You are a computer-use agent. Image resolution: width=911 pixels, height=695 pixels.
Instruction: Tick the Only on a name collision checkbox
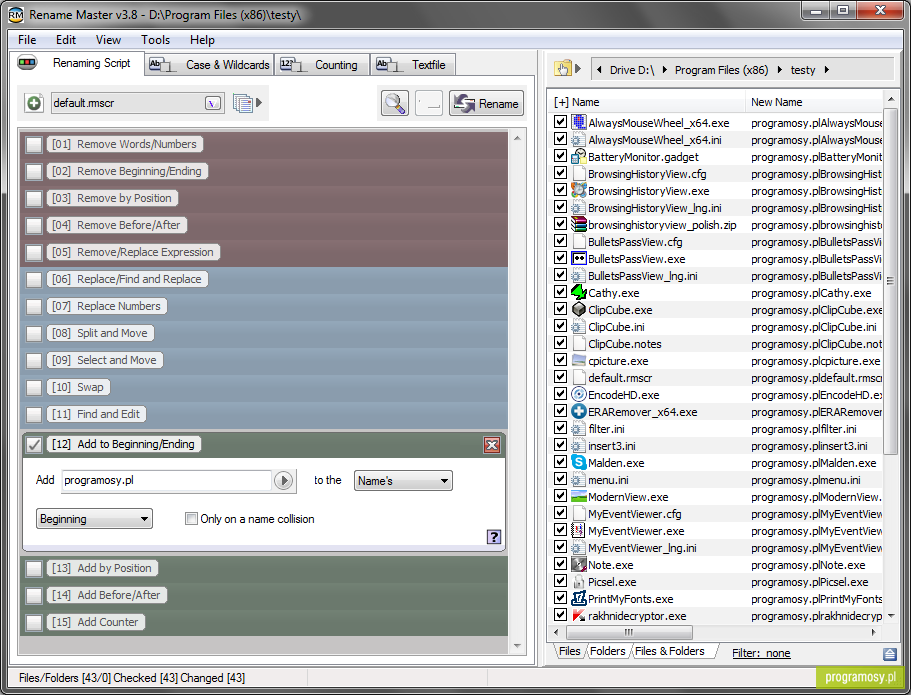point(191,518)
